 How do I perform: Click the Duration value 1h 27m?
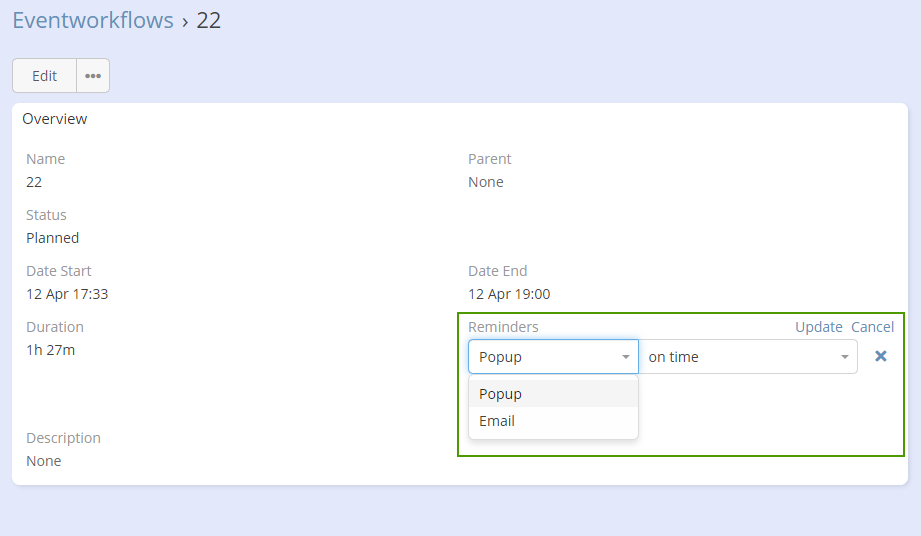click(50, 350)
